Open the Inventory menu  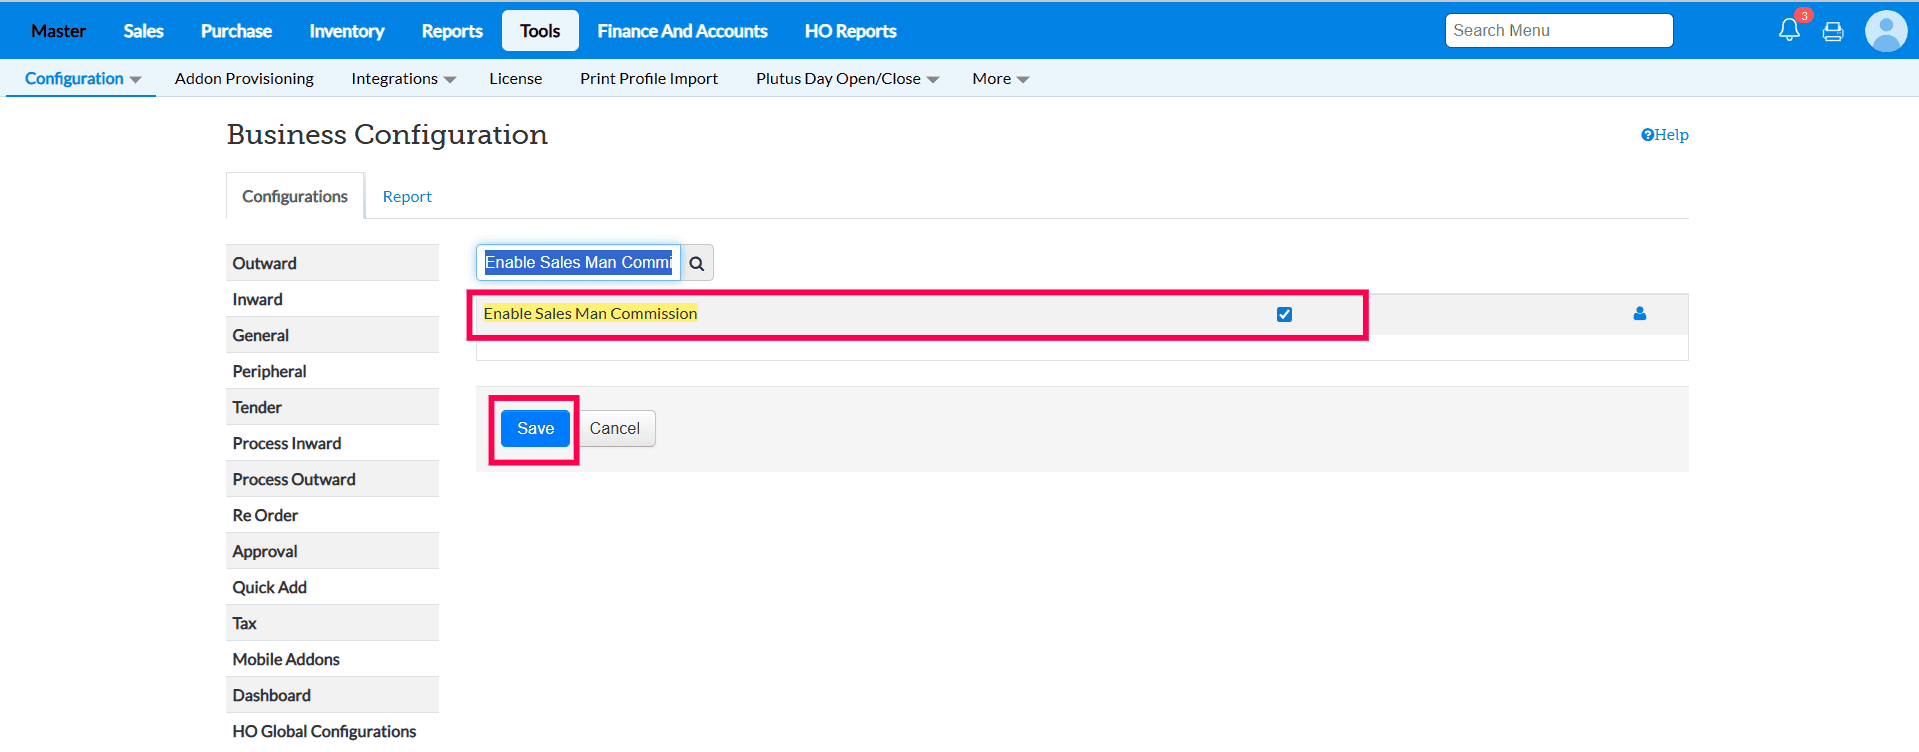click(347, 31)
